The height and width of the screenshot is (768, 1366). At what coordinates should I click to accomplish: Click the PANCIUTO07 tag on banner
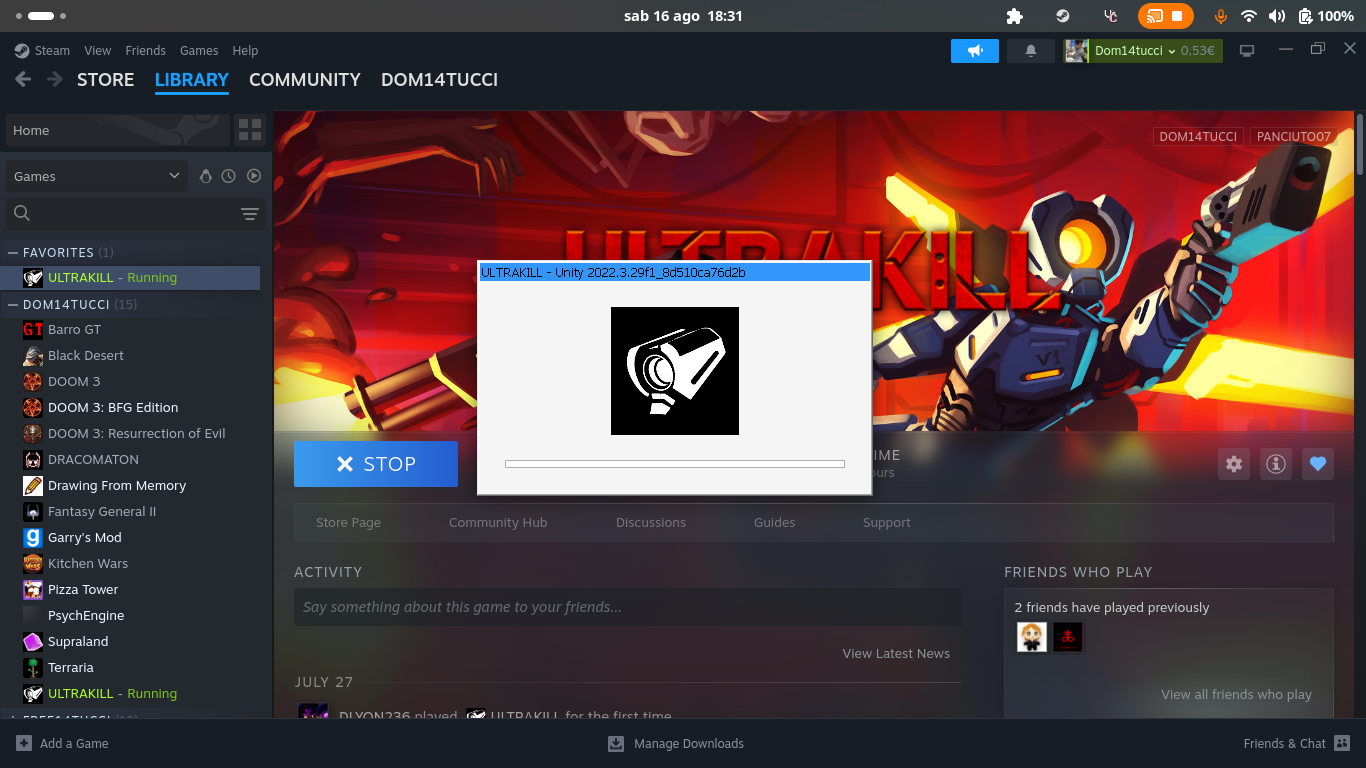click(x=1294, y=137)
